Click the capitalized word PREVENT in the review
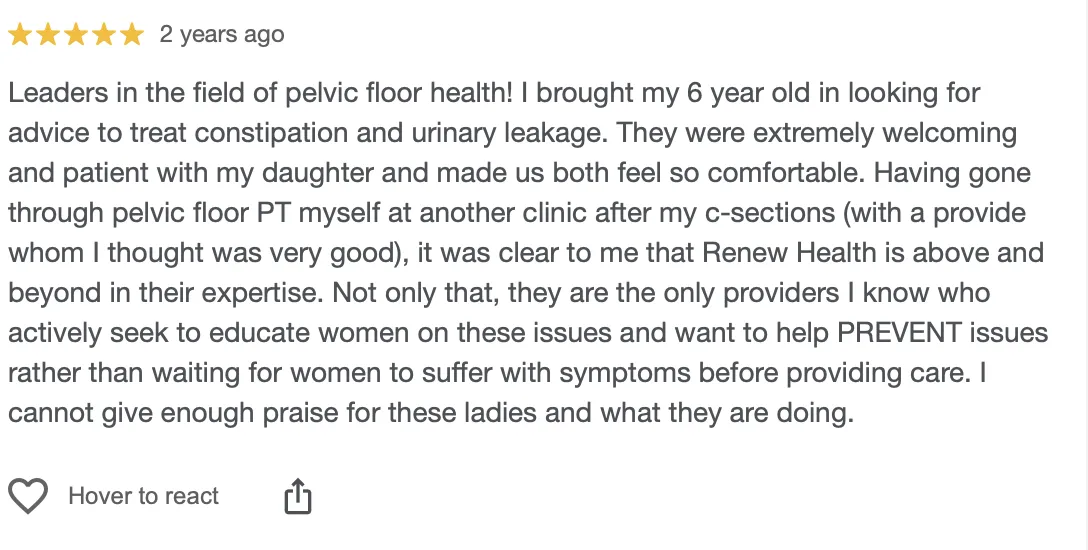This screenshot has width=1088, height=550. point(899,333)
